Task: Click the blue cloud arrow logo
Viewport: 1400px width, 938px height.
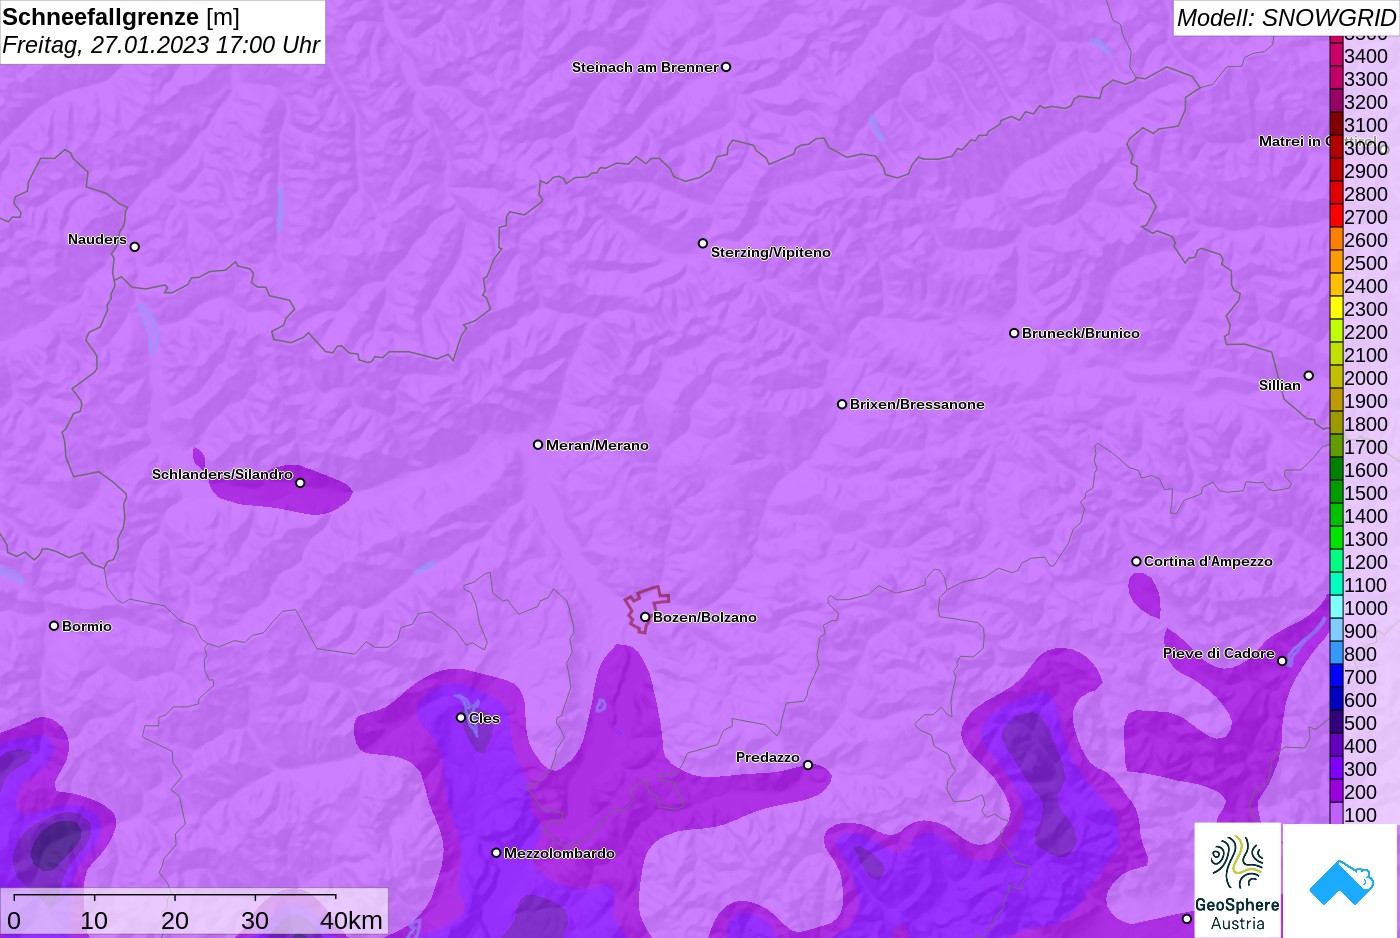Action: click(x=1341, y=881)
